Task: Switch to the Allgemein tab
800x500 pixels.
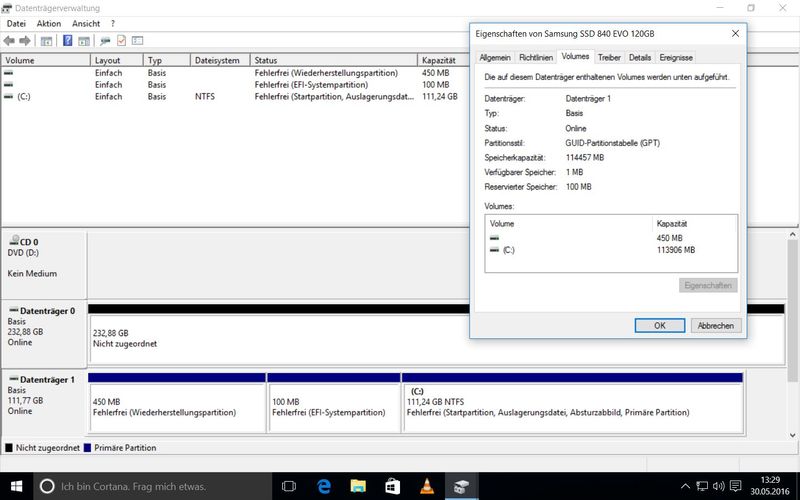Action: point(494,58)
